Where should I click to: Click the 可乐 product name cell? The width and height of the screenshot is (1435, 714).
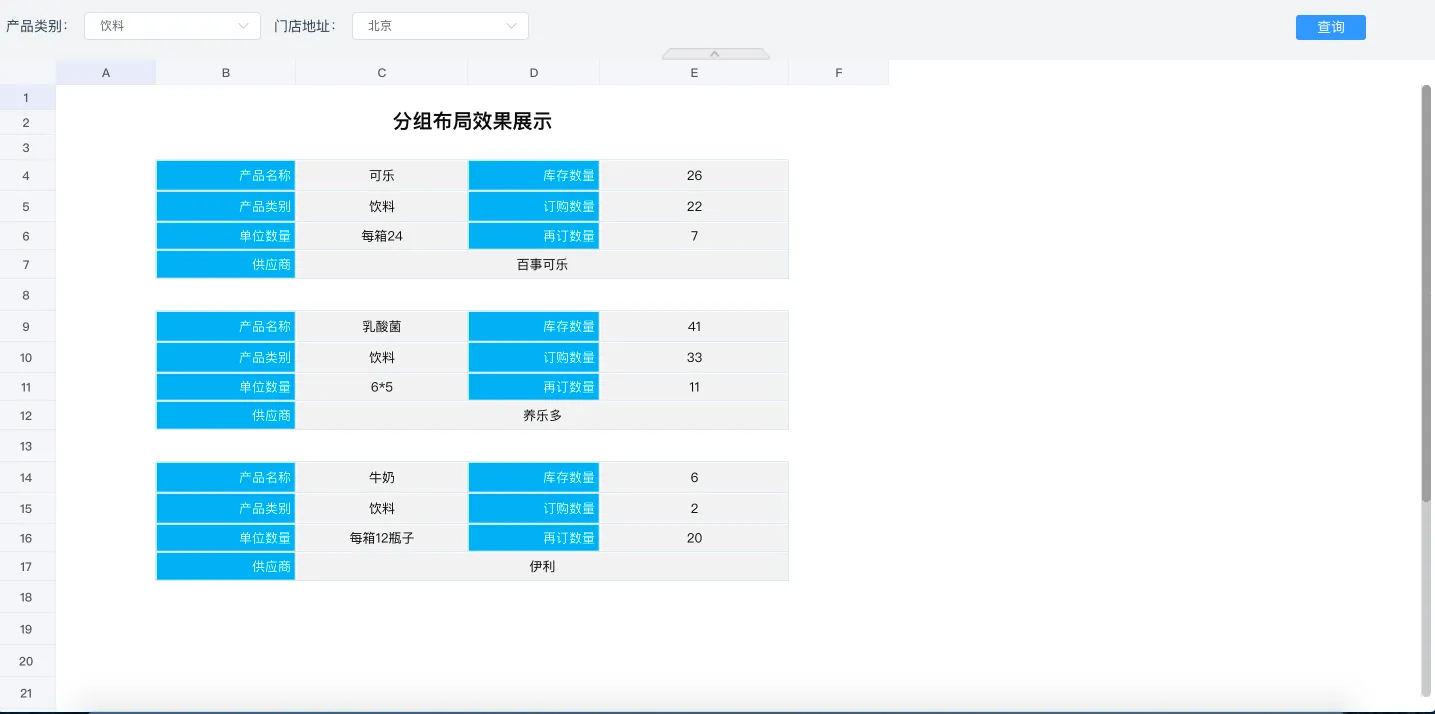(381, 176)
